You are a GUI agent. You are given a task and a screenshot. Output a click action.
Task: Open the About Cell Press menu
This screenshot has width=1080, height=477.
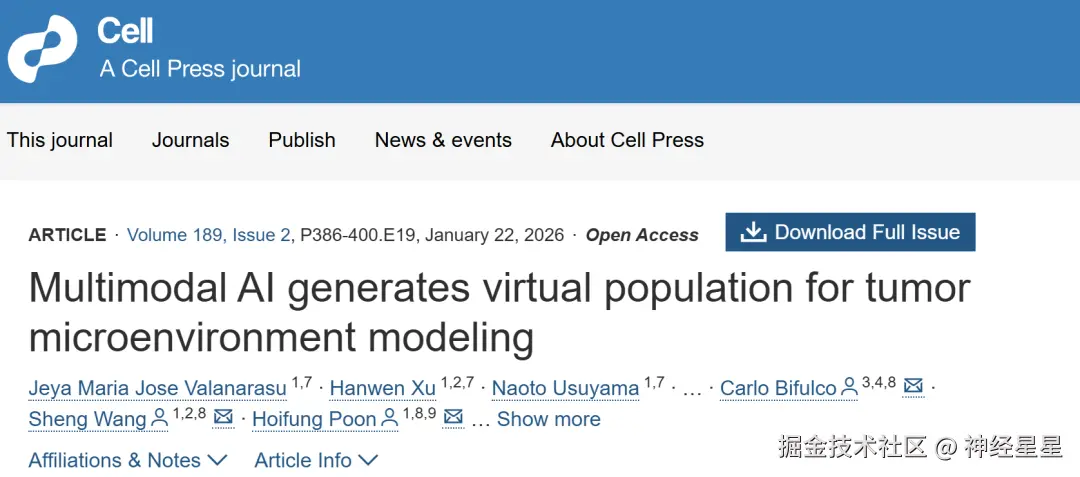tap(627, 140)
